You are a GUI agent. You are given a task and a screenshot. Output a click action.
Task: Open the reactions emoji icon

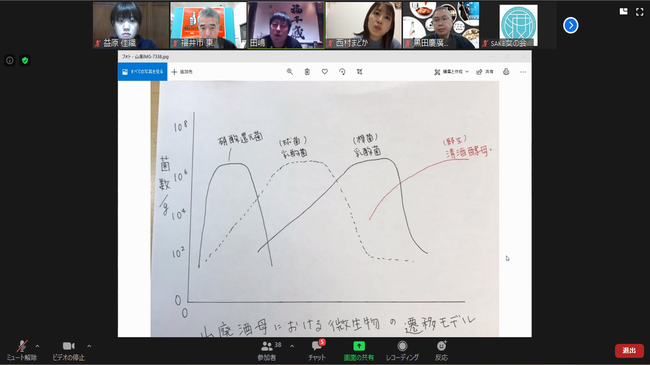(441, 346)
